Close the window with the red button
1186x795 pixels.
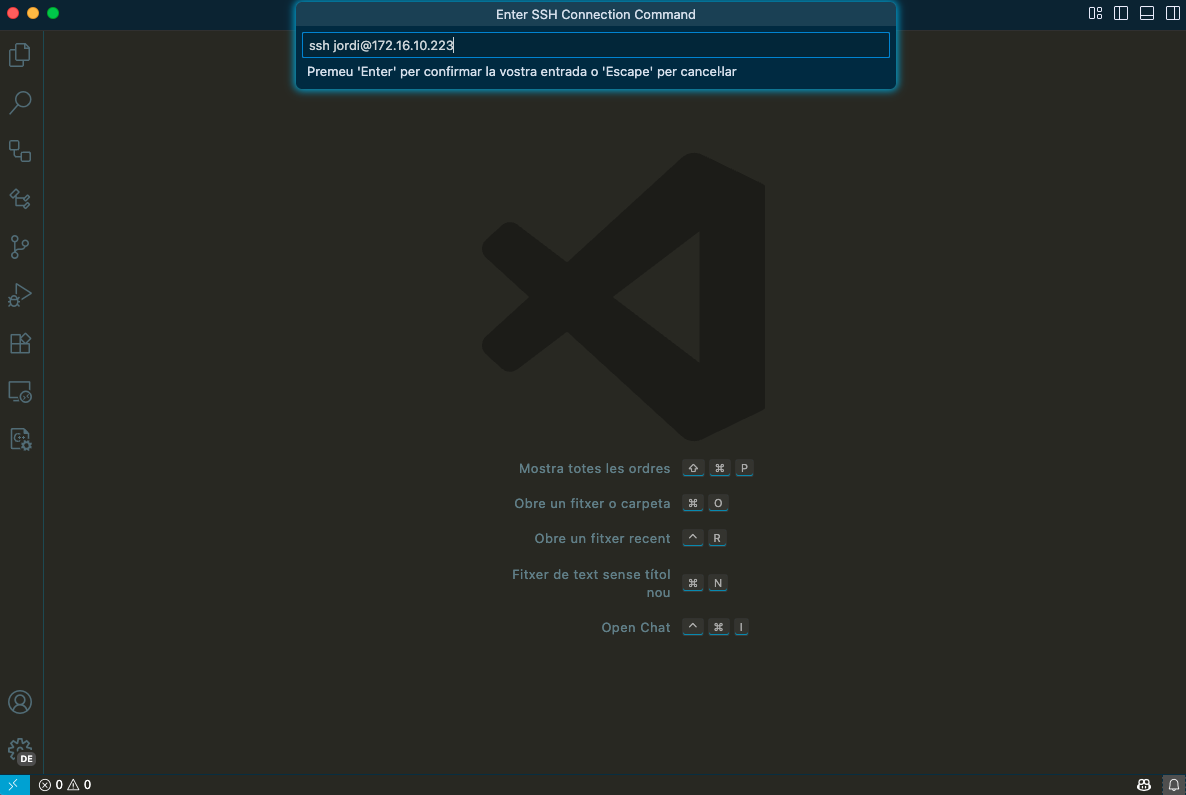click(13, 13)
